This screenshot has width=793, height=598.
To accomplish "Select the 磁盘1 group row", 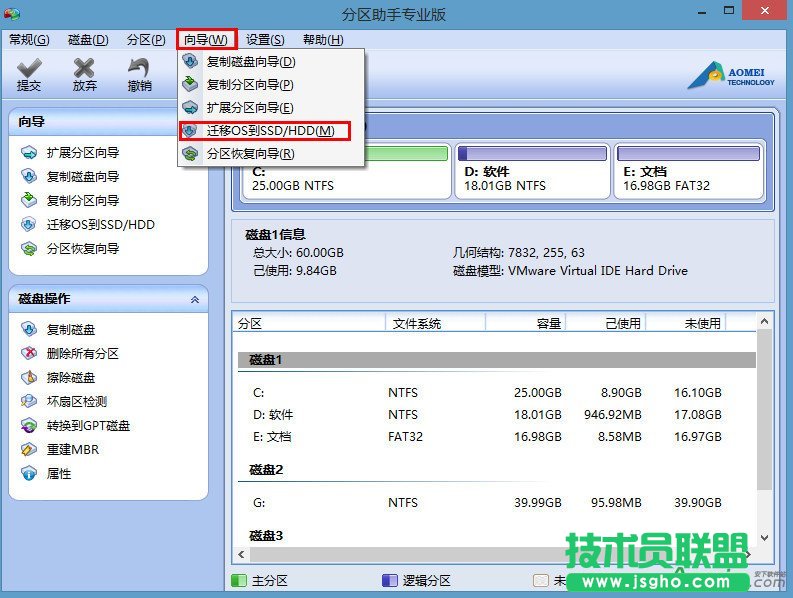I will click(x=497, y=360).
